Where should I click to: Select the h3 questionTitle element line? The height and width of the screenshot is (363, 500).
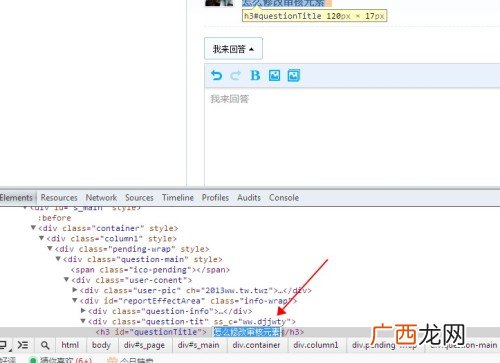pyautogui.click(x=200, y=332)
